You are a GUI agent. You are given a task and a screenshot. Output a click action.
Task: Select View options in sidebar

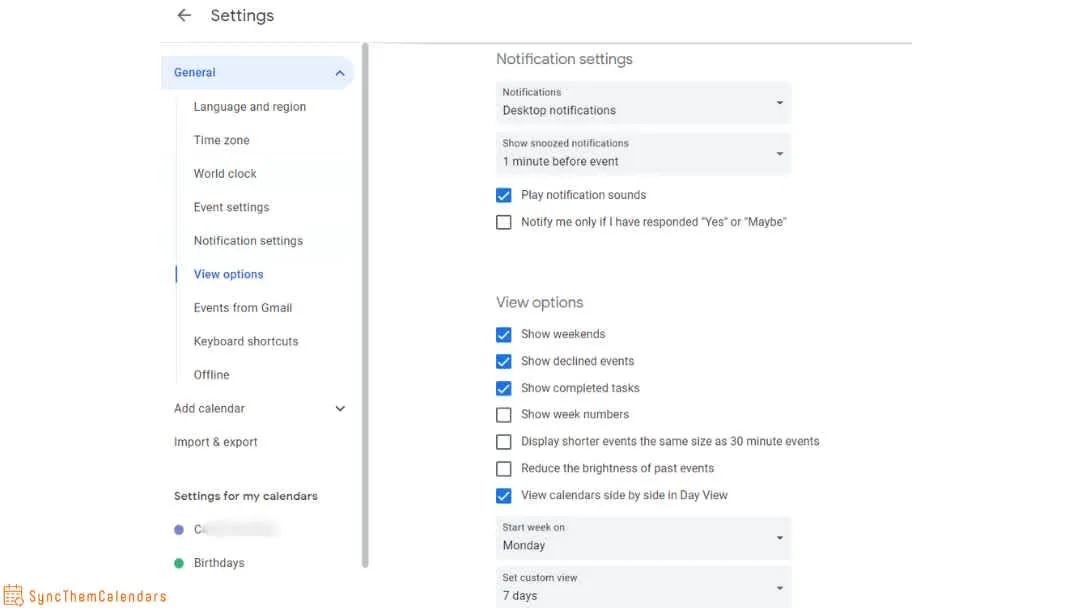point(228,274)
